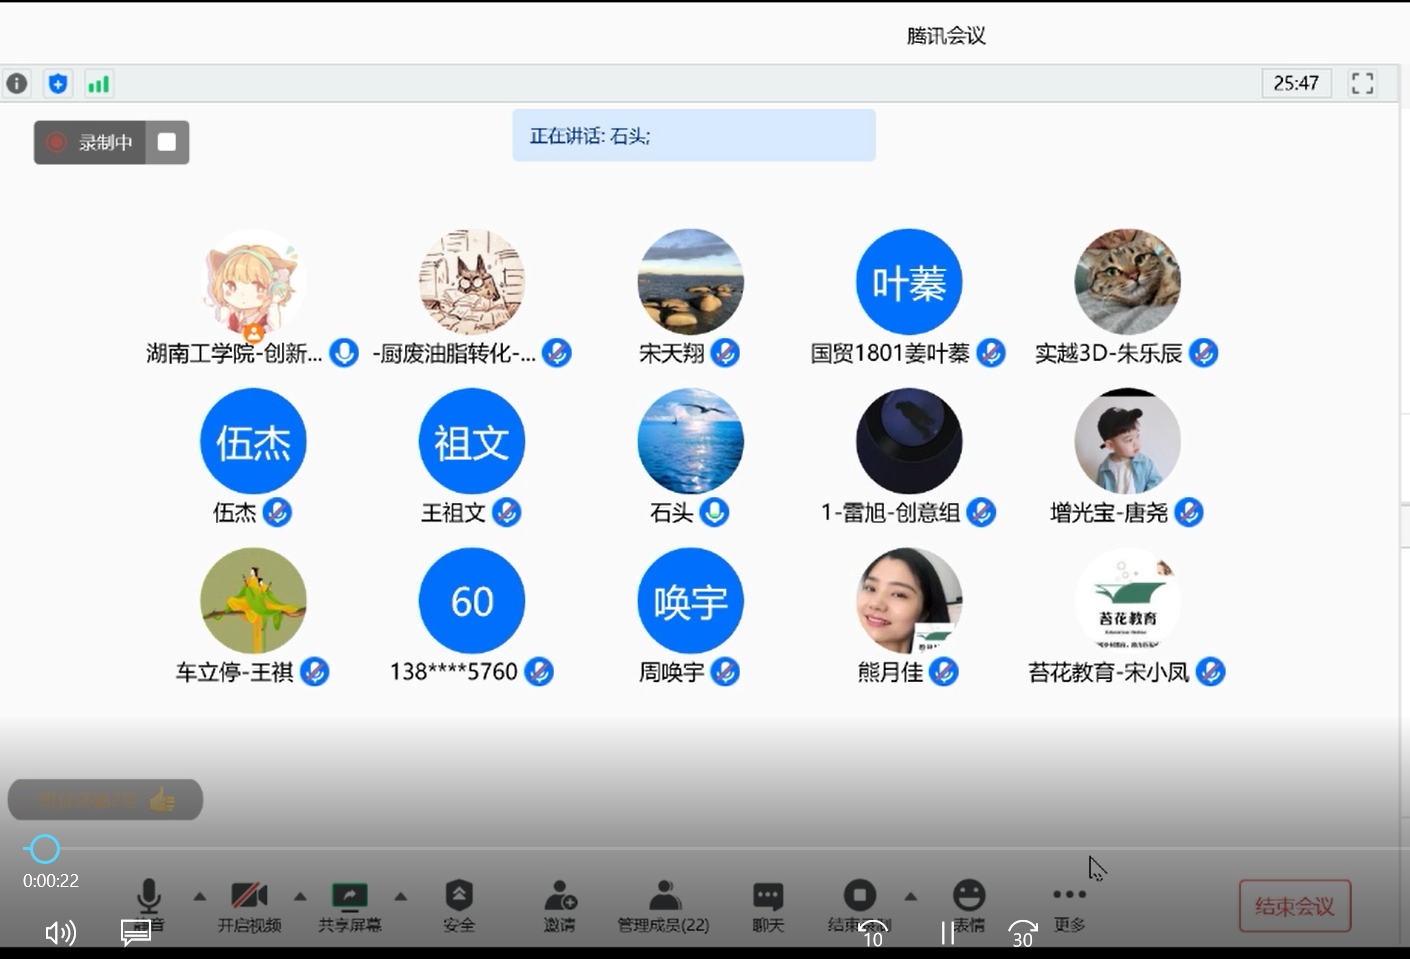Expand audio options arrow beside microphone
The height and width of the screenshot is (959, 1410).
point(200,896)
